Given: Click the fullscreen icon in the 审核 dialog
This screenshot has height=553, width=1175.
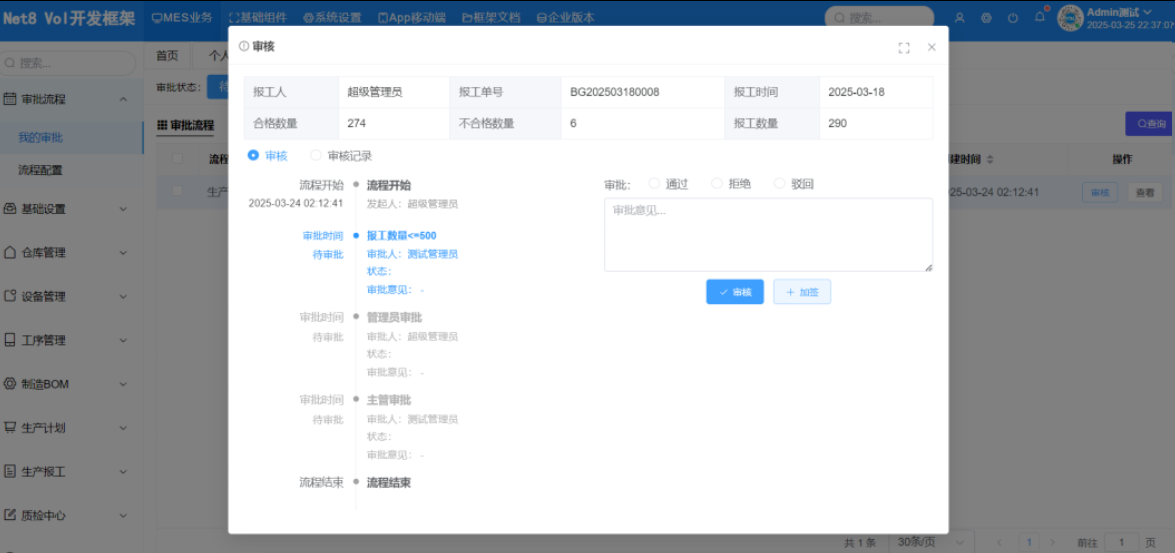Looking at the screenshot, I should pos(904,47).
